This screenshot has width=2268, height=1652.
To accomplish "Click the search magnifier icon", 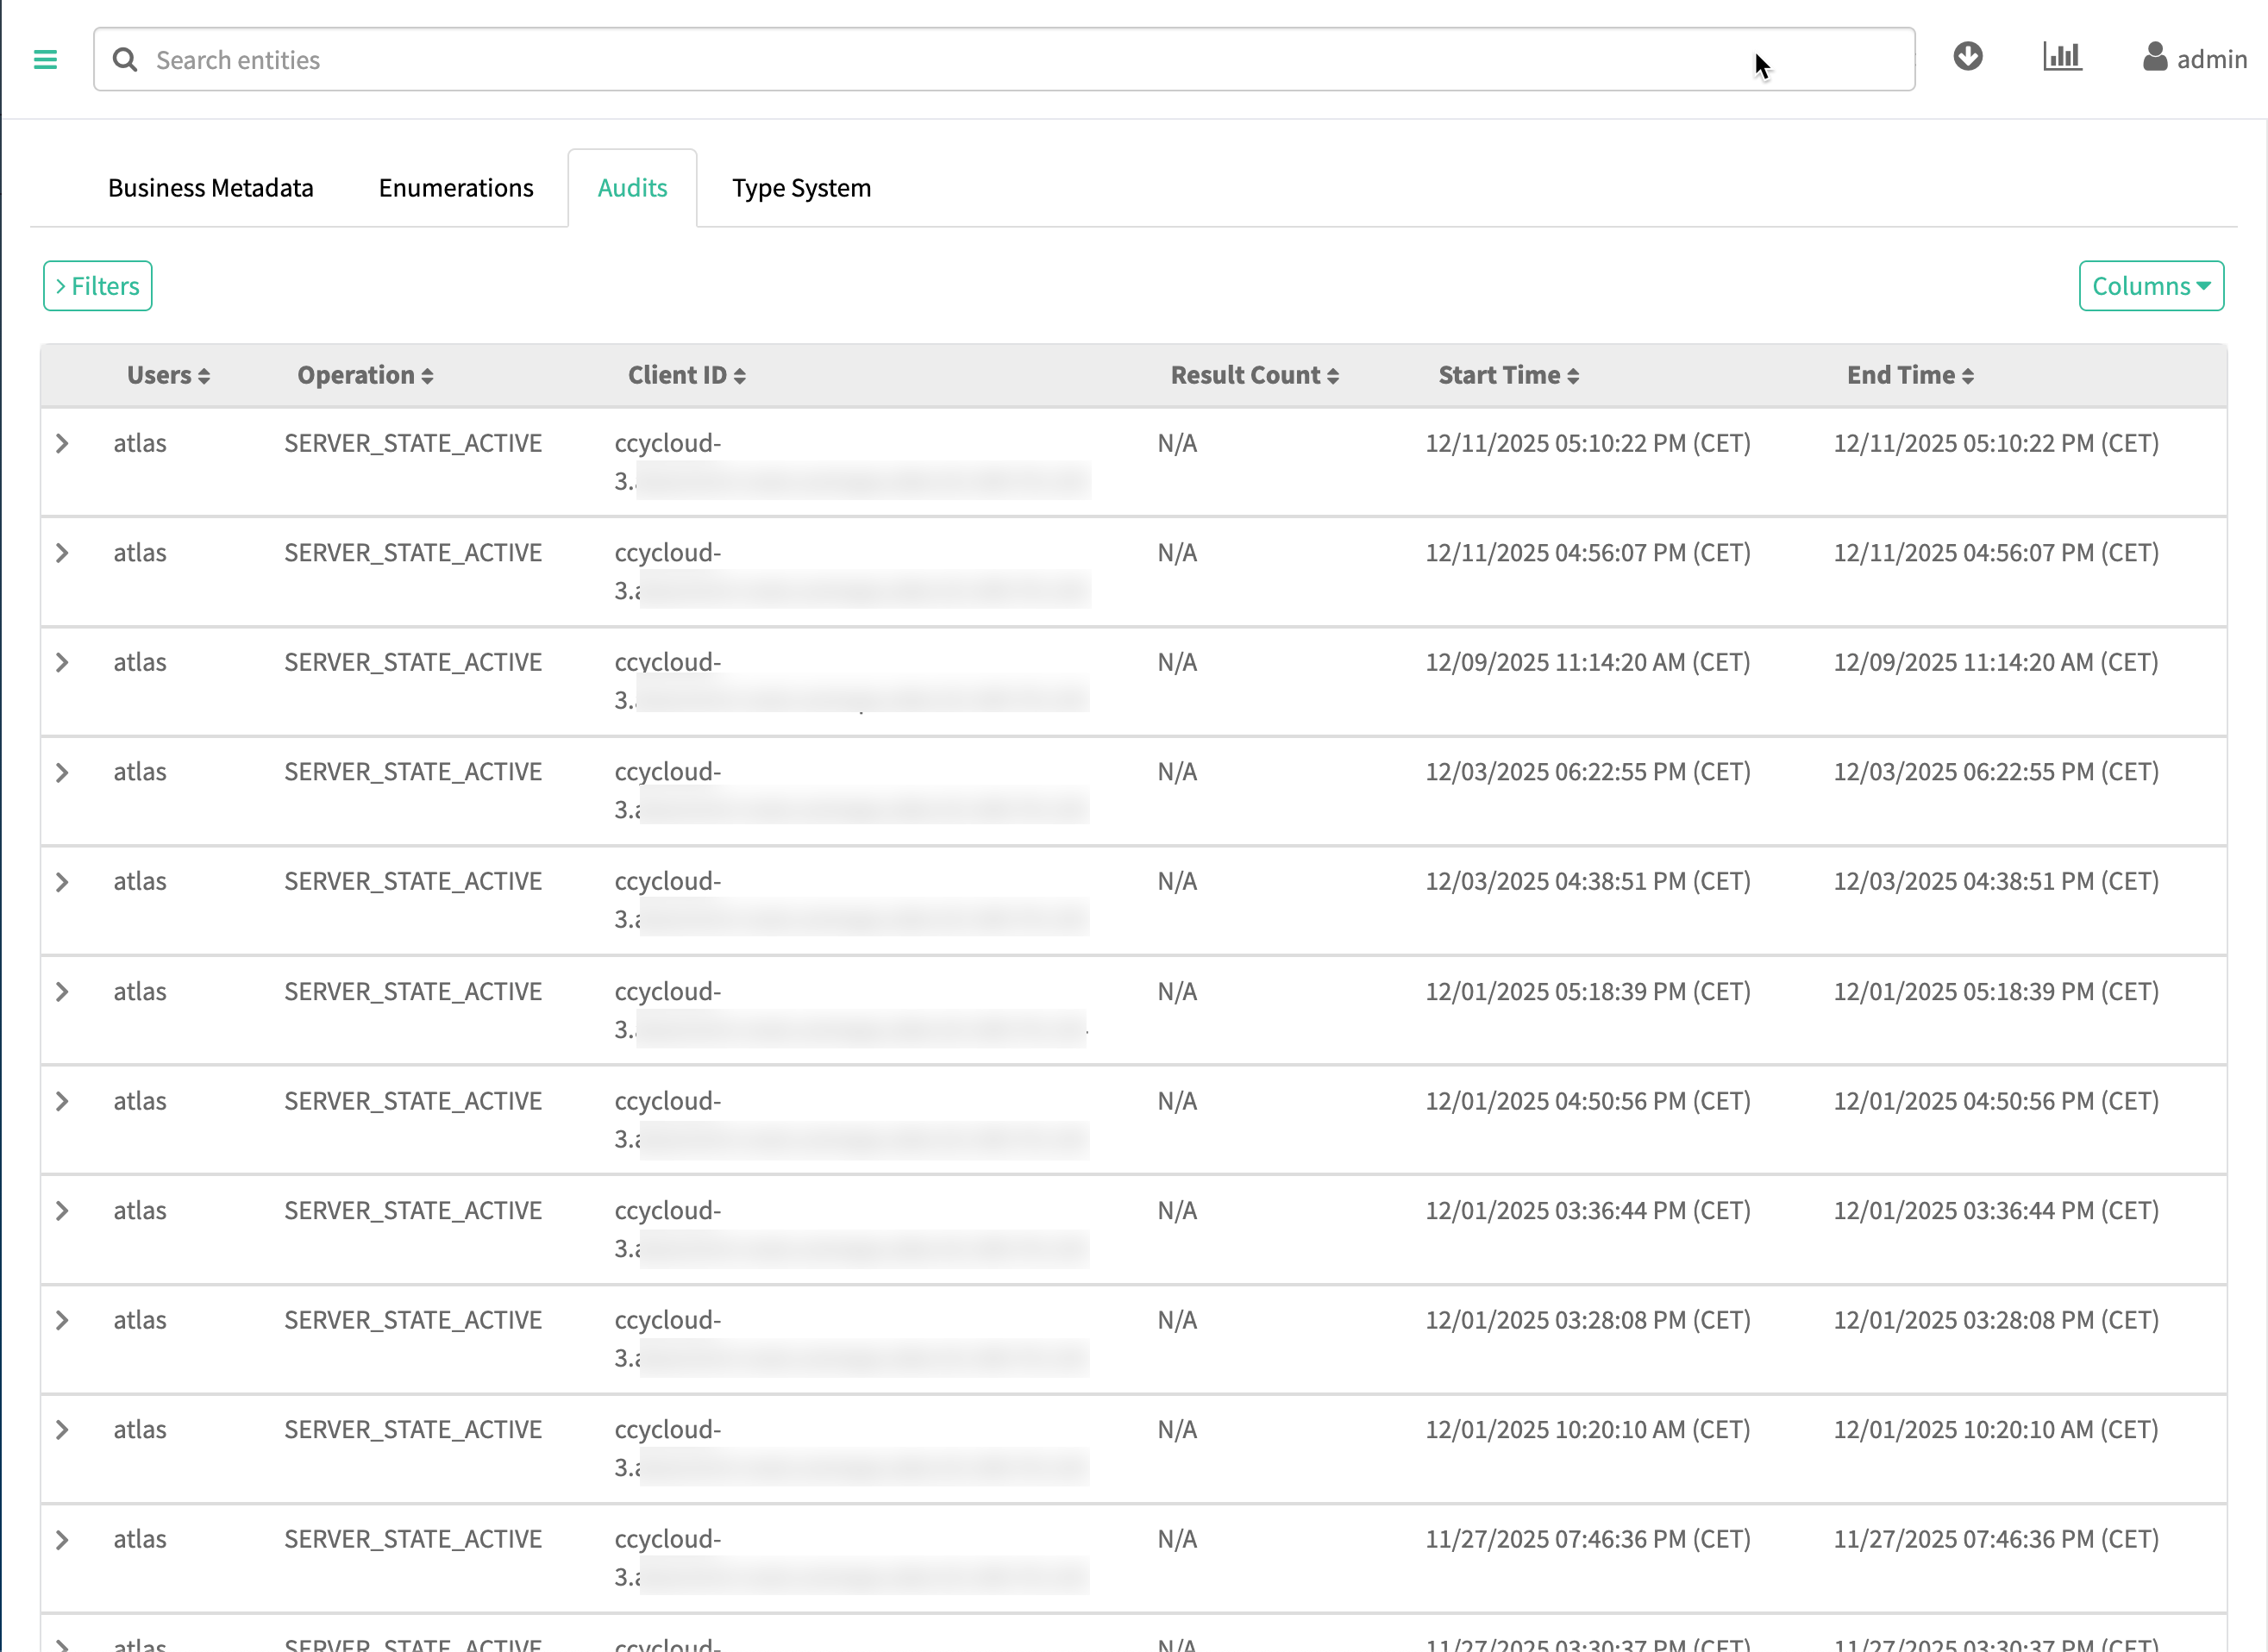I will pos(125,60).
